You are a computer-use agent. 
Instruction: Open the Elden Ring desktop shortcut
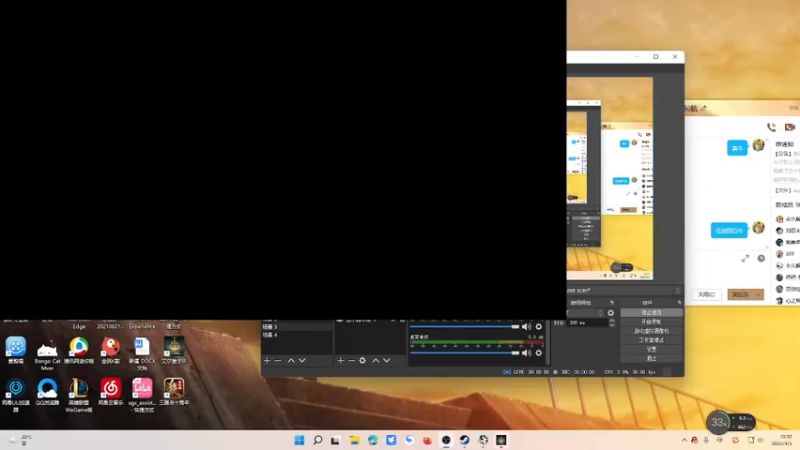(174, 350)
